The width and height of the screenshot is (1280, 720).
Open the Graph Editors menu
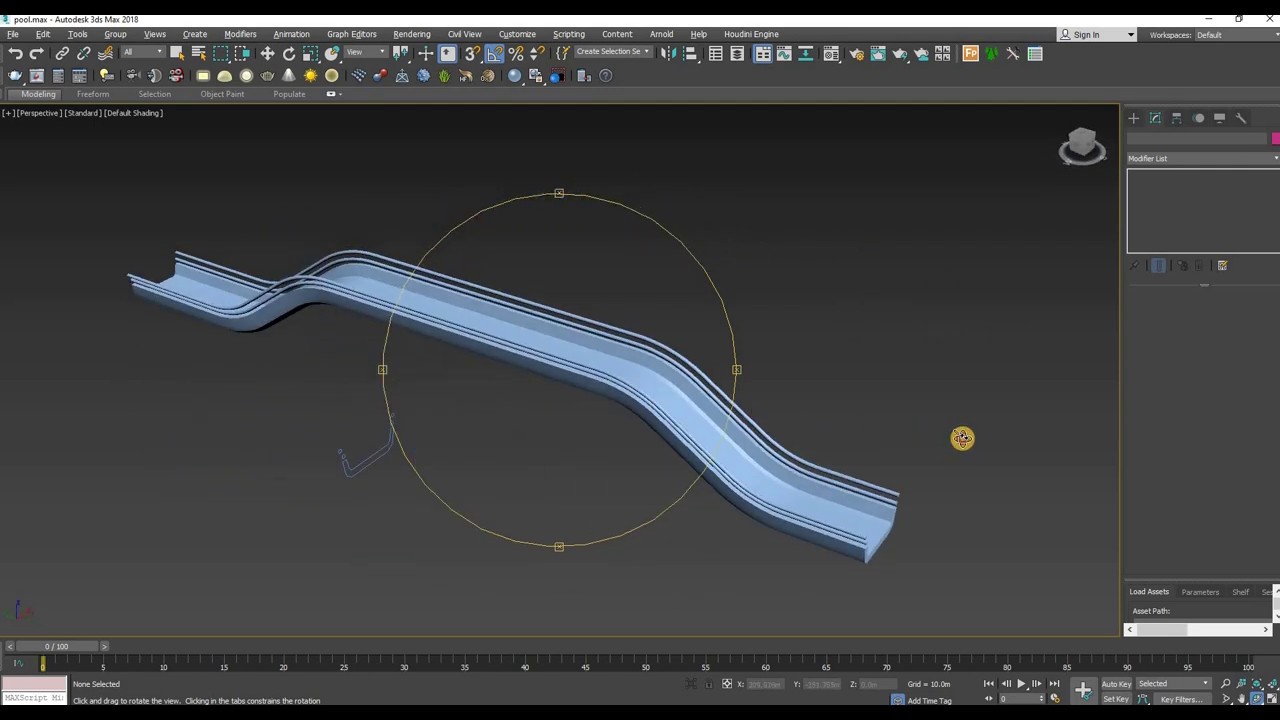[351, 34]
